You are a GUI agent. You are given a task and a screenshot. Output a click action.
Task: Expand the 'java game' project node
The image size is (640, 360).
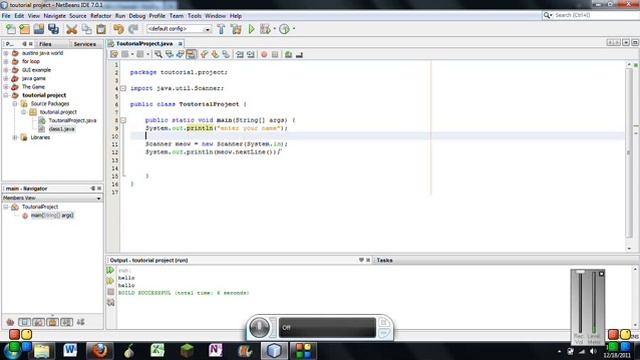pyautogui.click(x=6, y=78)
